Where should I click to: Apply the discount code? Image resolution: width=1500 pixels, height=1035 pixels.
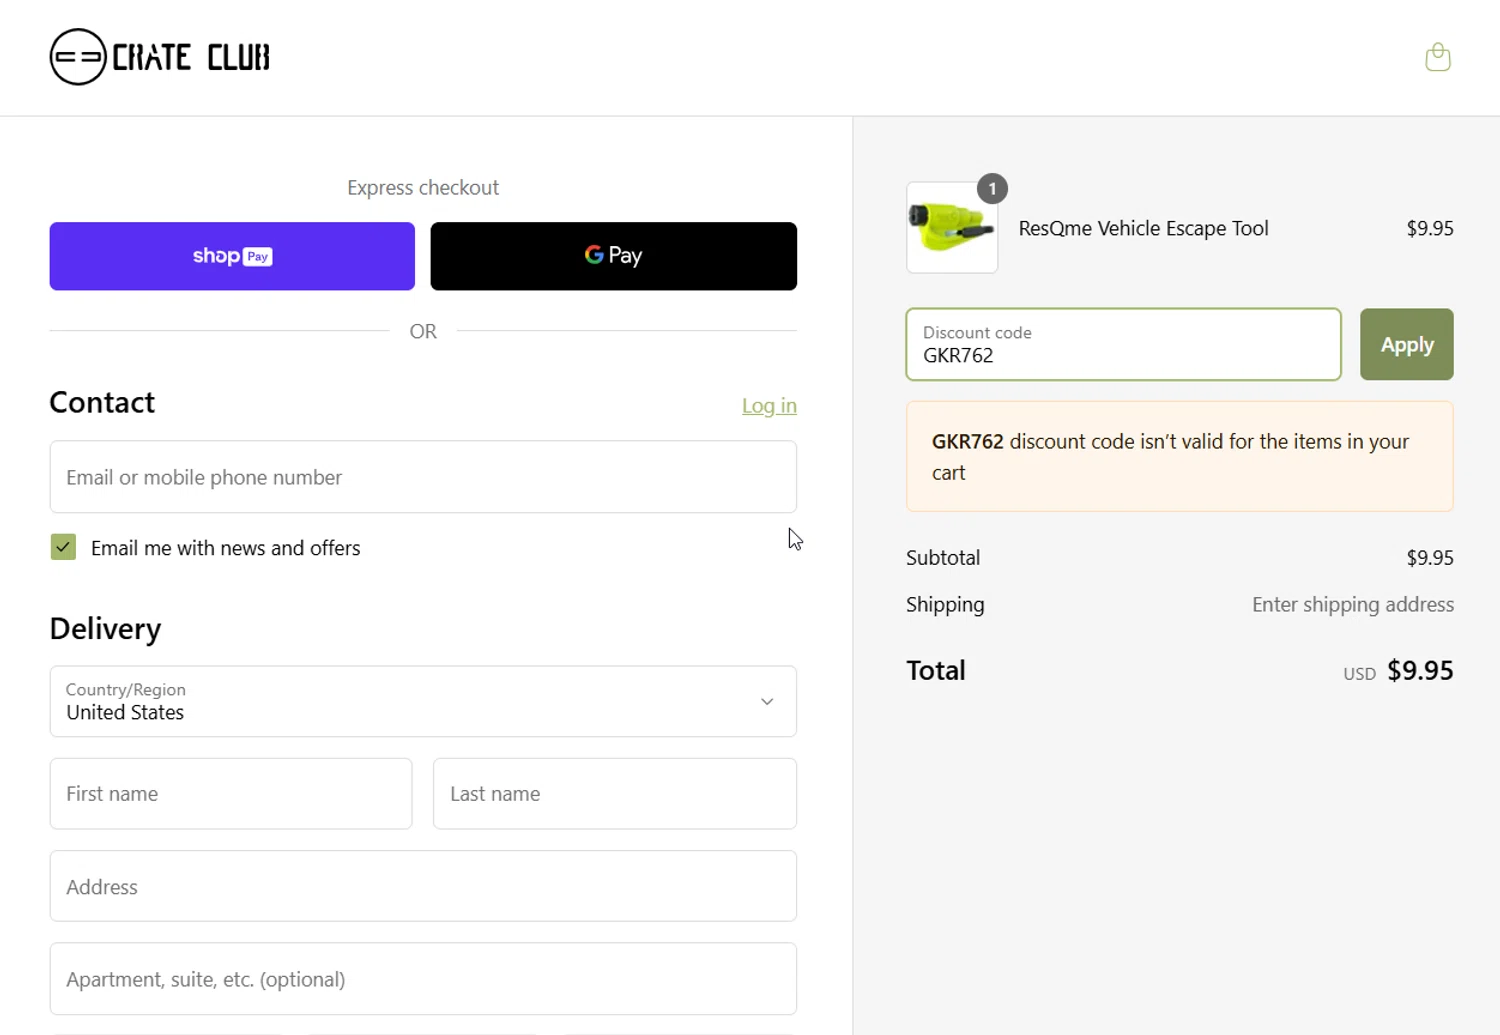coord(1406,344)
